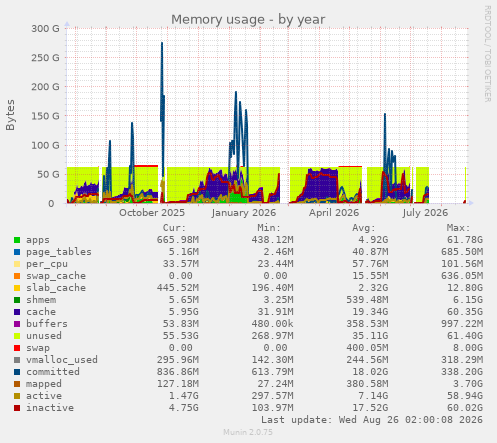Image resolution: width=497 pixels, height=443 pixels.
Task: Click the 'January 2026' x-axis label
Action: point(244,213)
